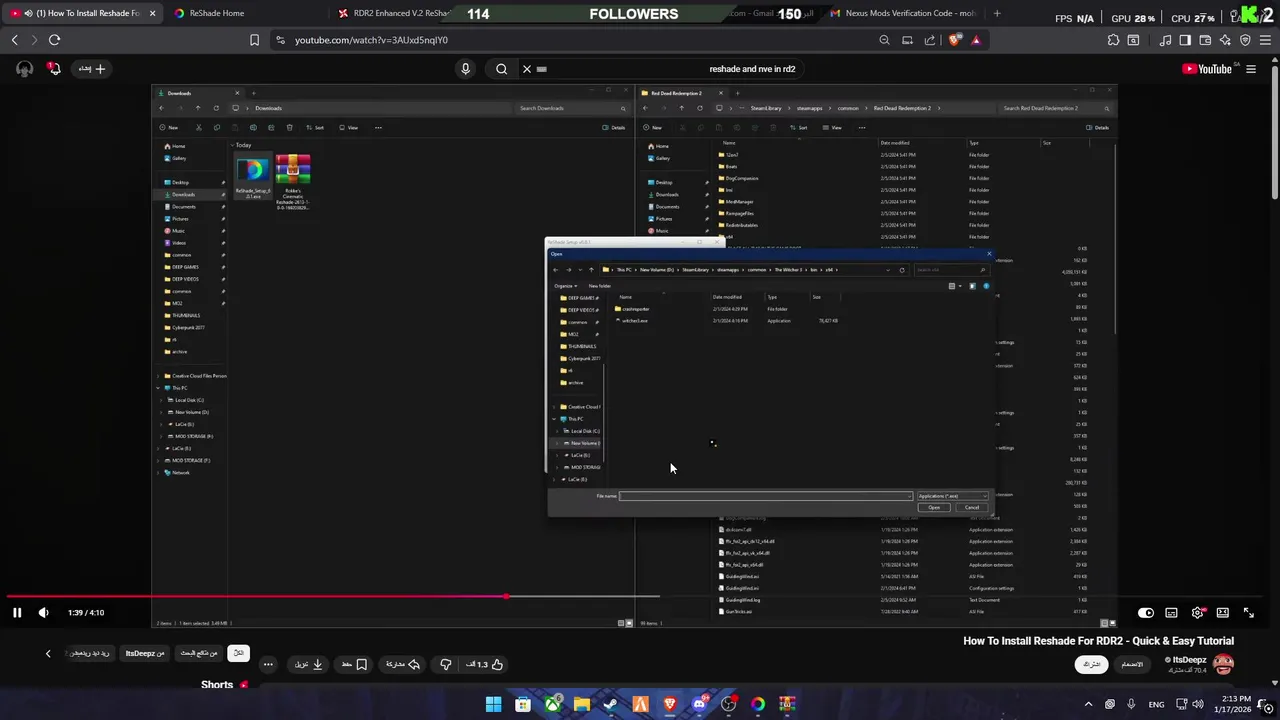Click the Download button under the video

[x=309, y=664]
